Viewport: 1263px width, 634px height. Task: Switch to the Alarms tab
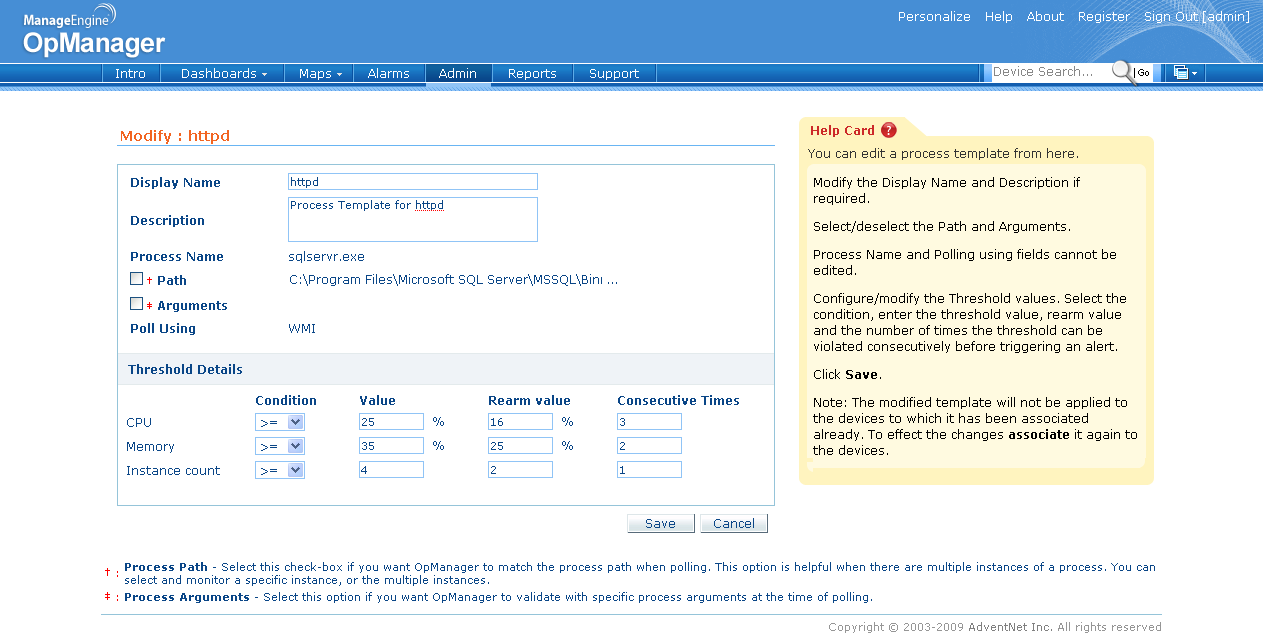pyautogui.click(x=388, y=74)
